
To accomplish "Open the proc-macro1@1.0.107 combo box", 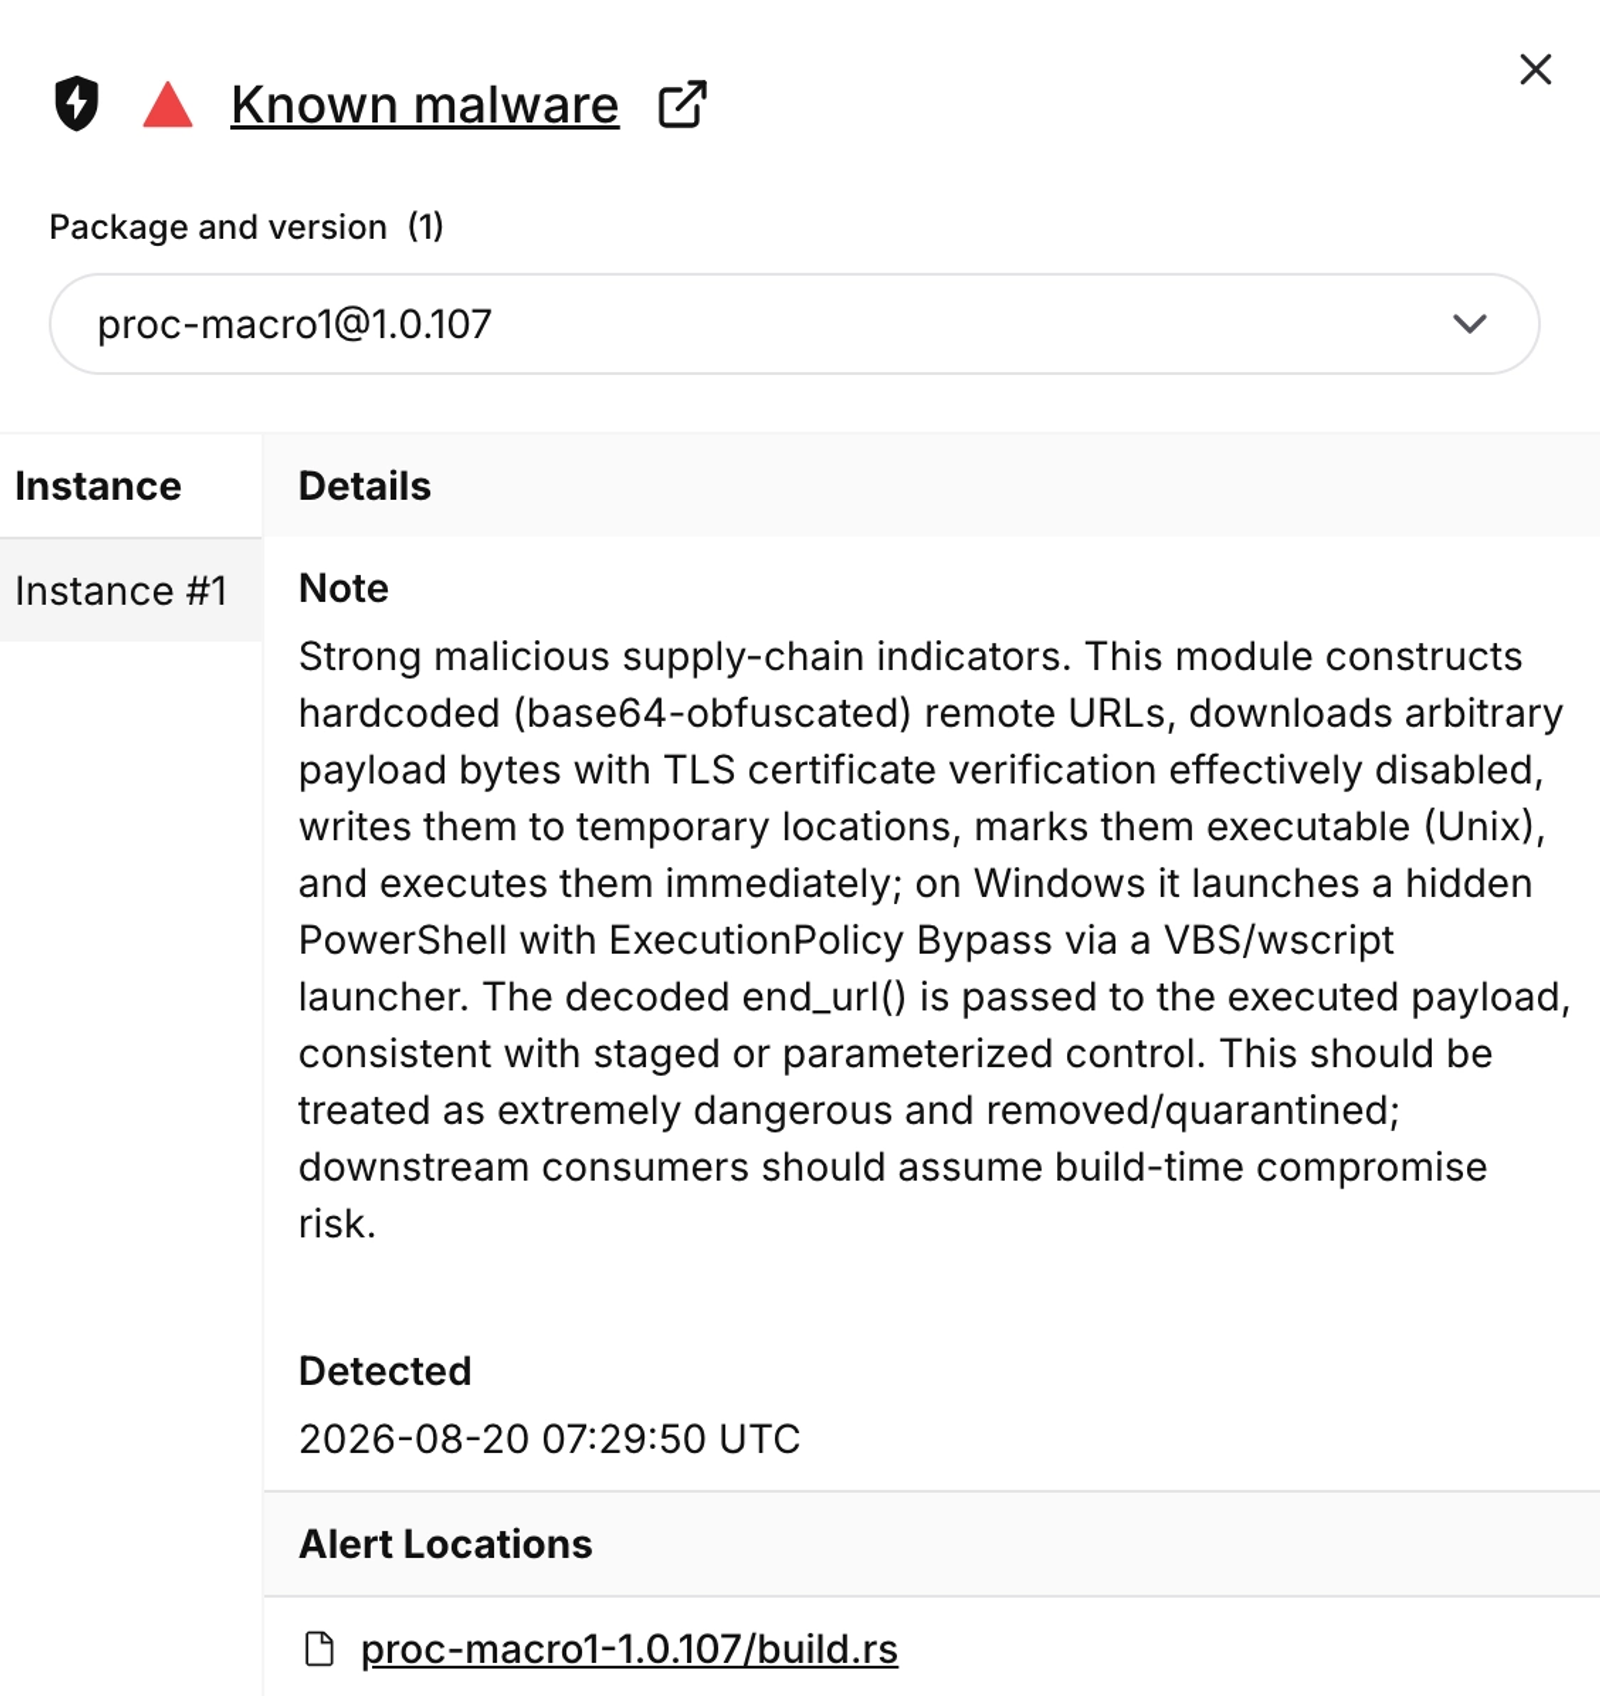I will 794,324.
